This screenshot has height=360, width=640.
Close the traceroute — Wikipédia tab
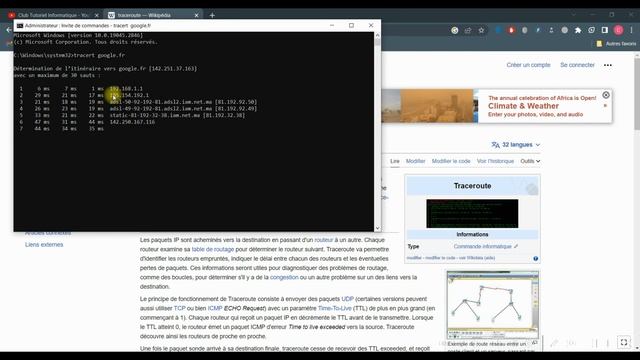[196, 15]
